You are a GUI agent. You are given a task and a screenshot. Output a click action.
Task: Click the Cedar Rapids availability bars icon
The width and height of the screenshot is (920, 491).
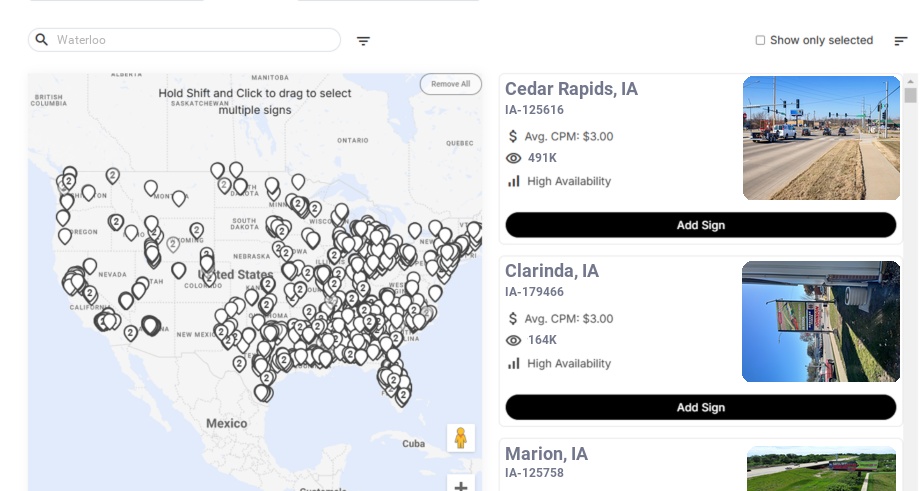click(x=514, y=181)
